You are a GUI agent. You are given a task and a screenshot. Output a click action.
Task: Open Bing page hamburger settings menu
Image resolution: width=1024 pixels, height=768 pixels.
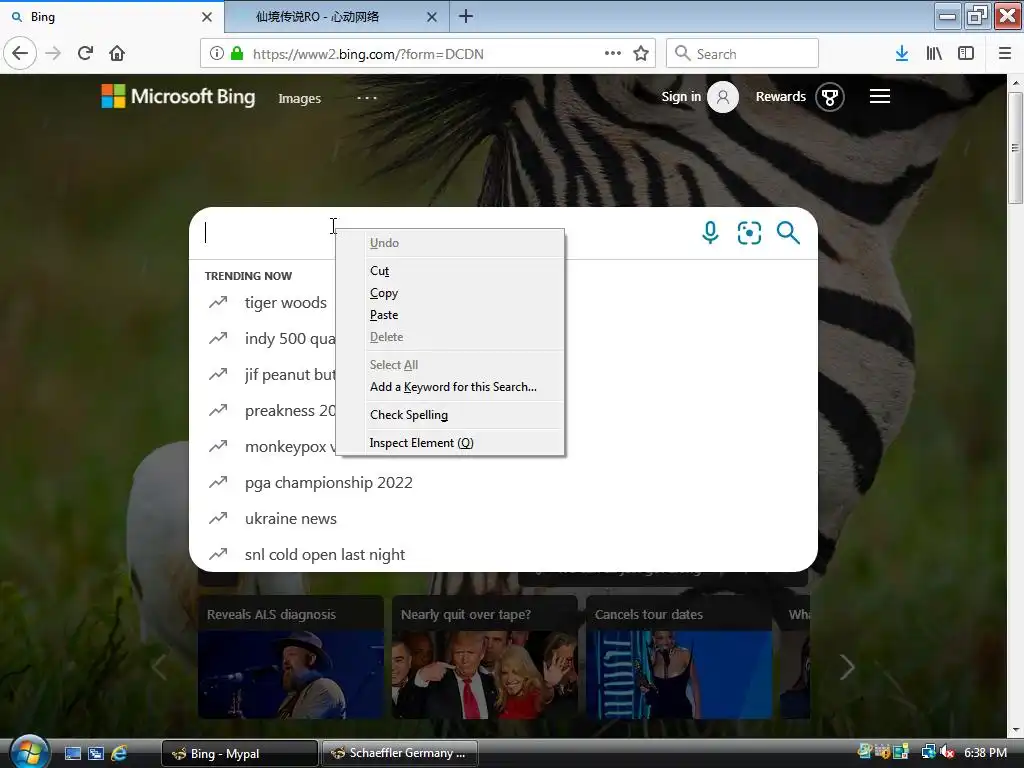(880, 97)
